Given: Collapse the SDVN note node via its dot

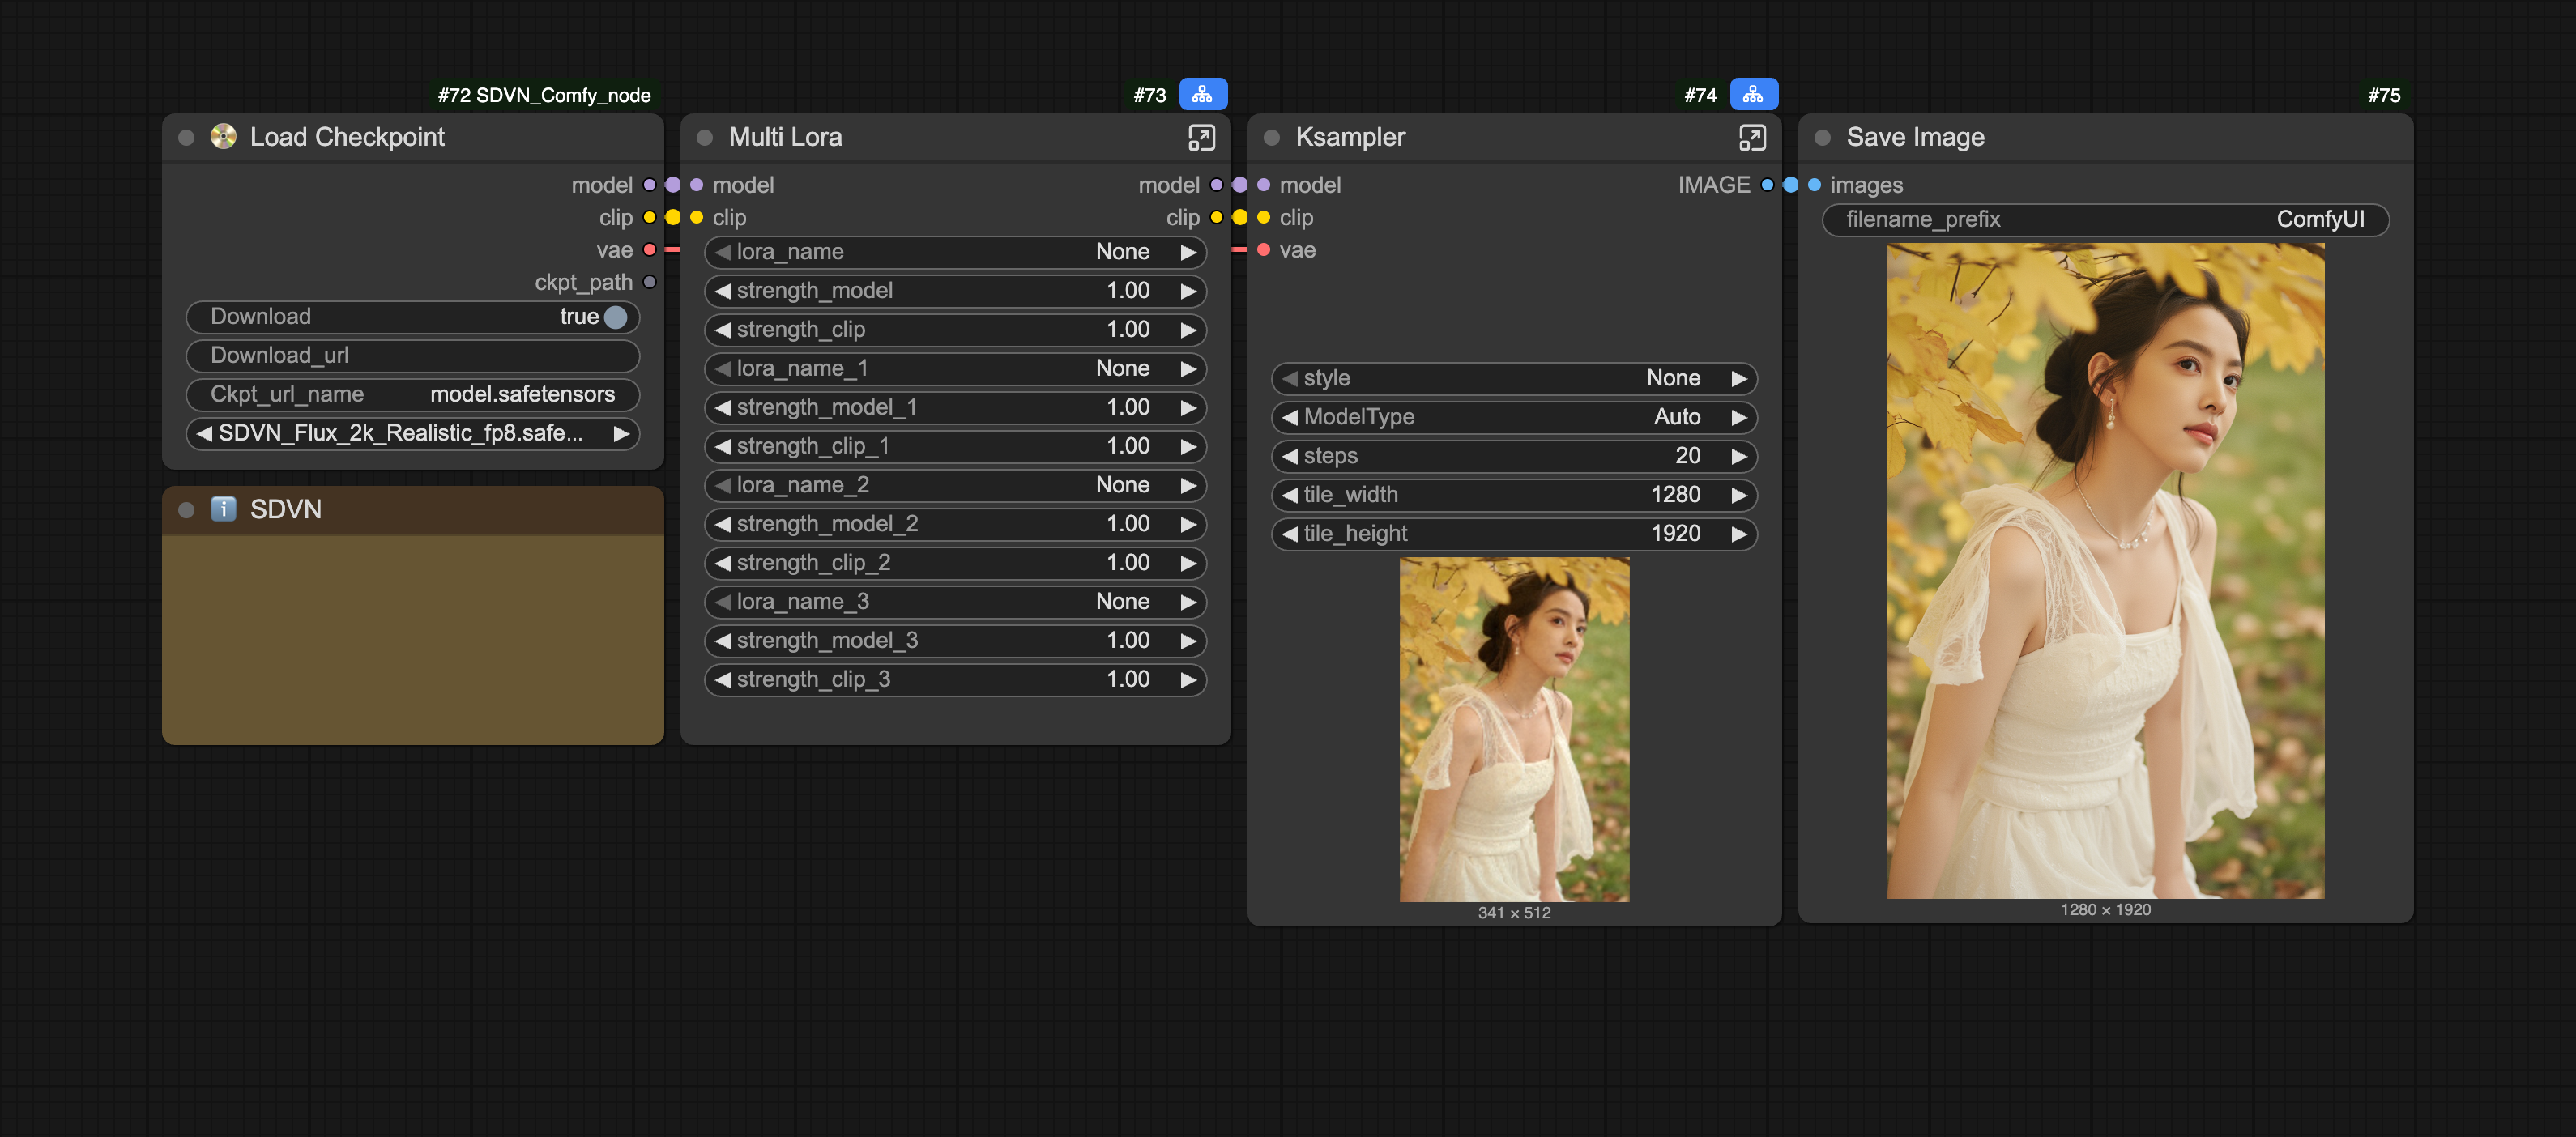Looking at the screenshot, I should pos(186,510).
